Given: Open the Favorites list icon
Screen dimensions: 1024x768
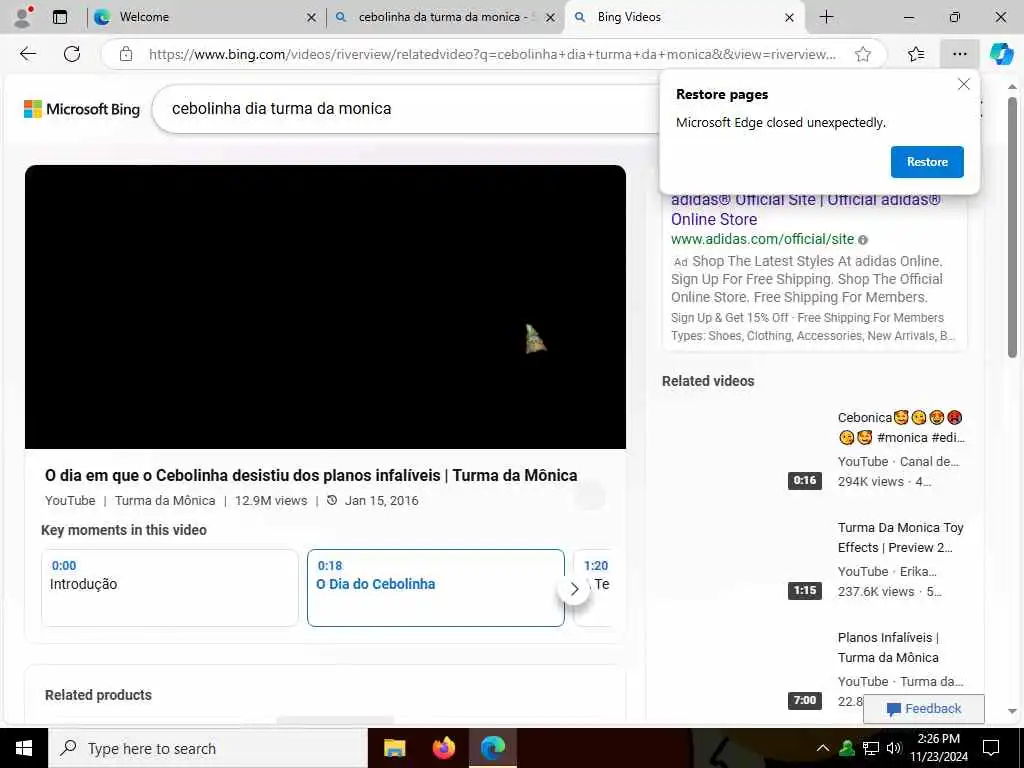Looking at the screenshot, I should point(916,54).
